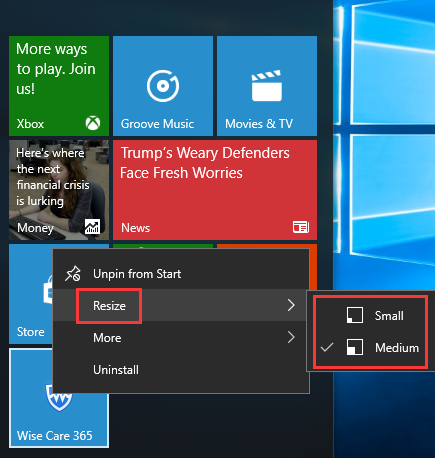Click the News newspaper icon
This screenshot has height=458, width=435.
[301, 227]
